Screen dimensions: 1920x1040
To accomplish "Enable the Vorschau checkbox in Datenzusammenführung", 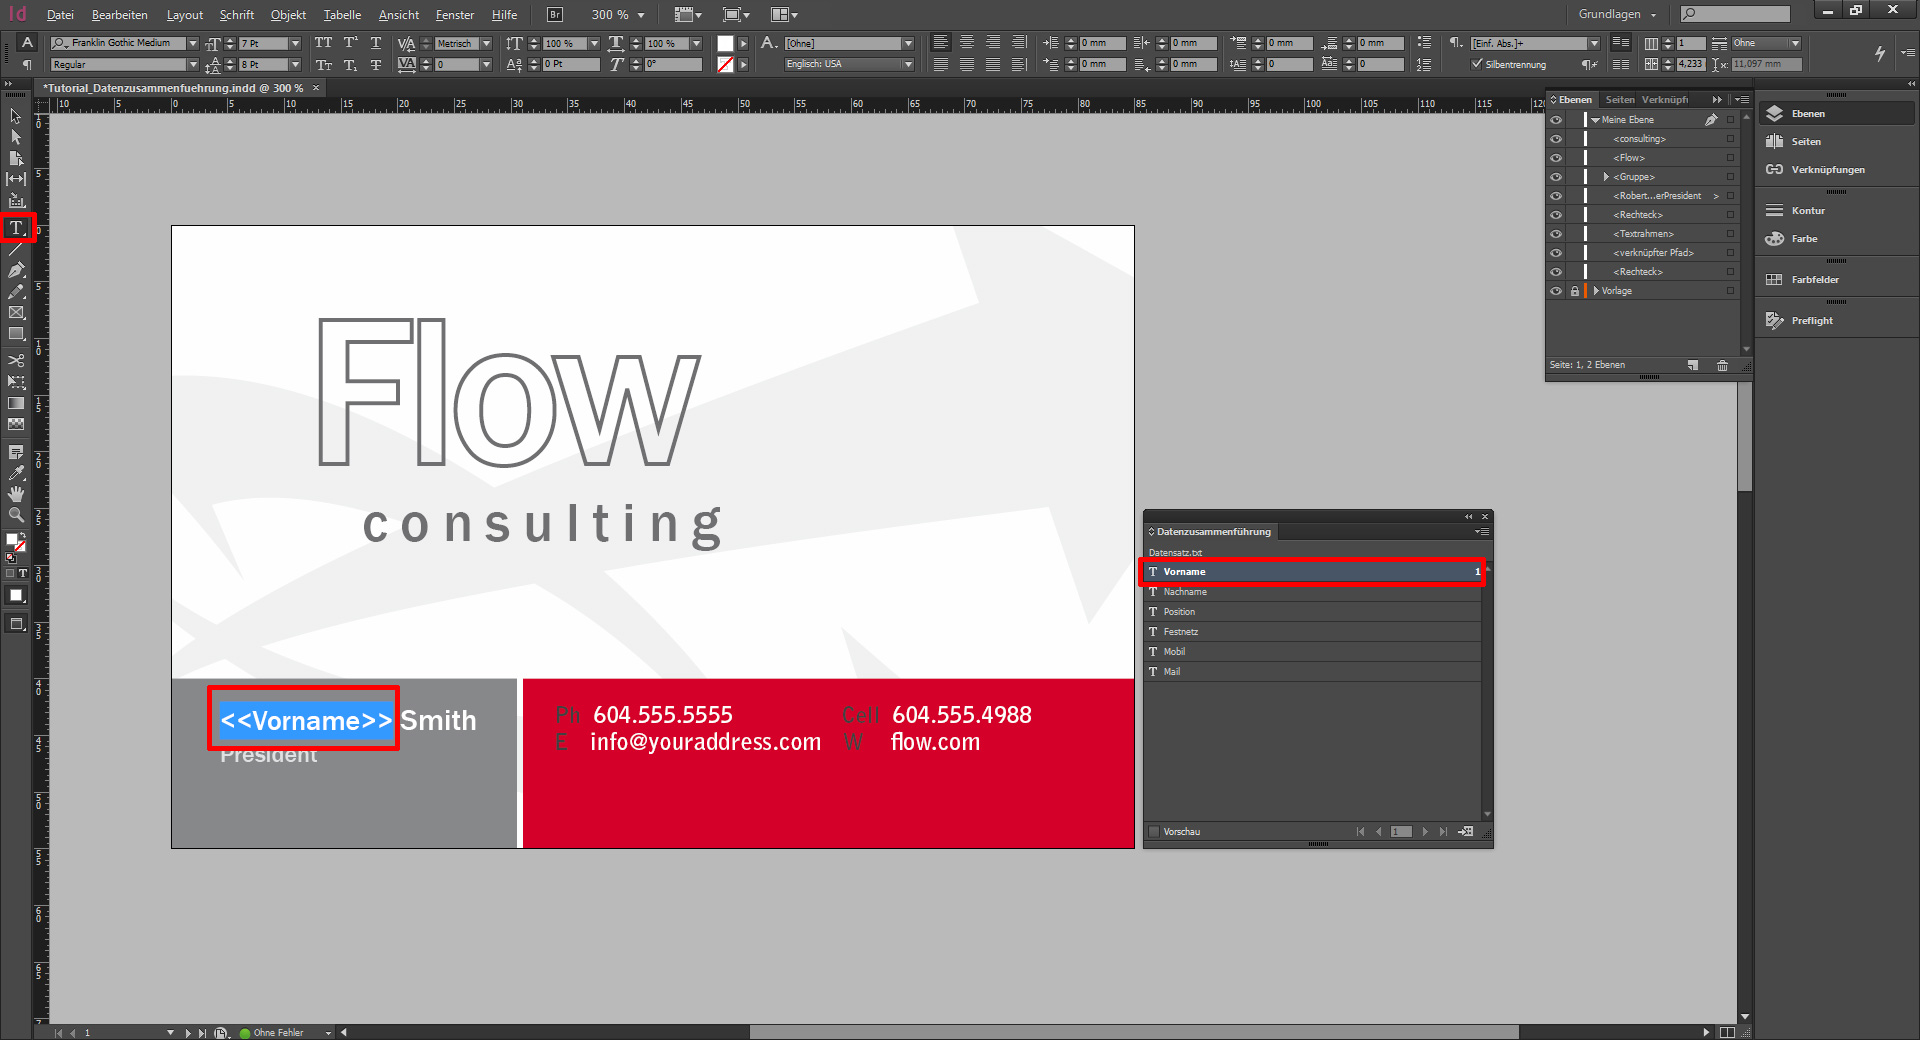I will (x=1155, y=831).
